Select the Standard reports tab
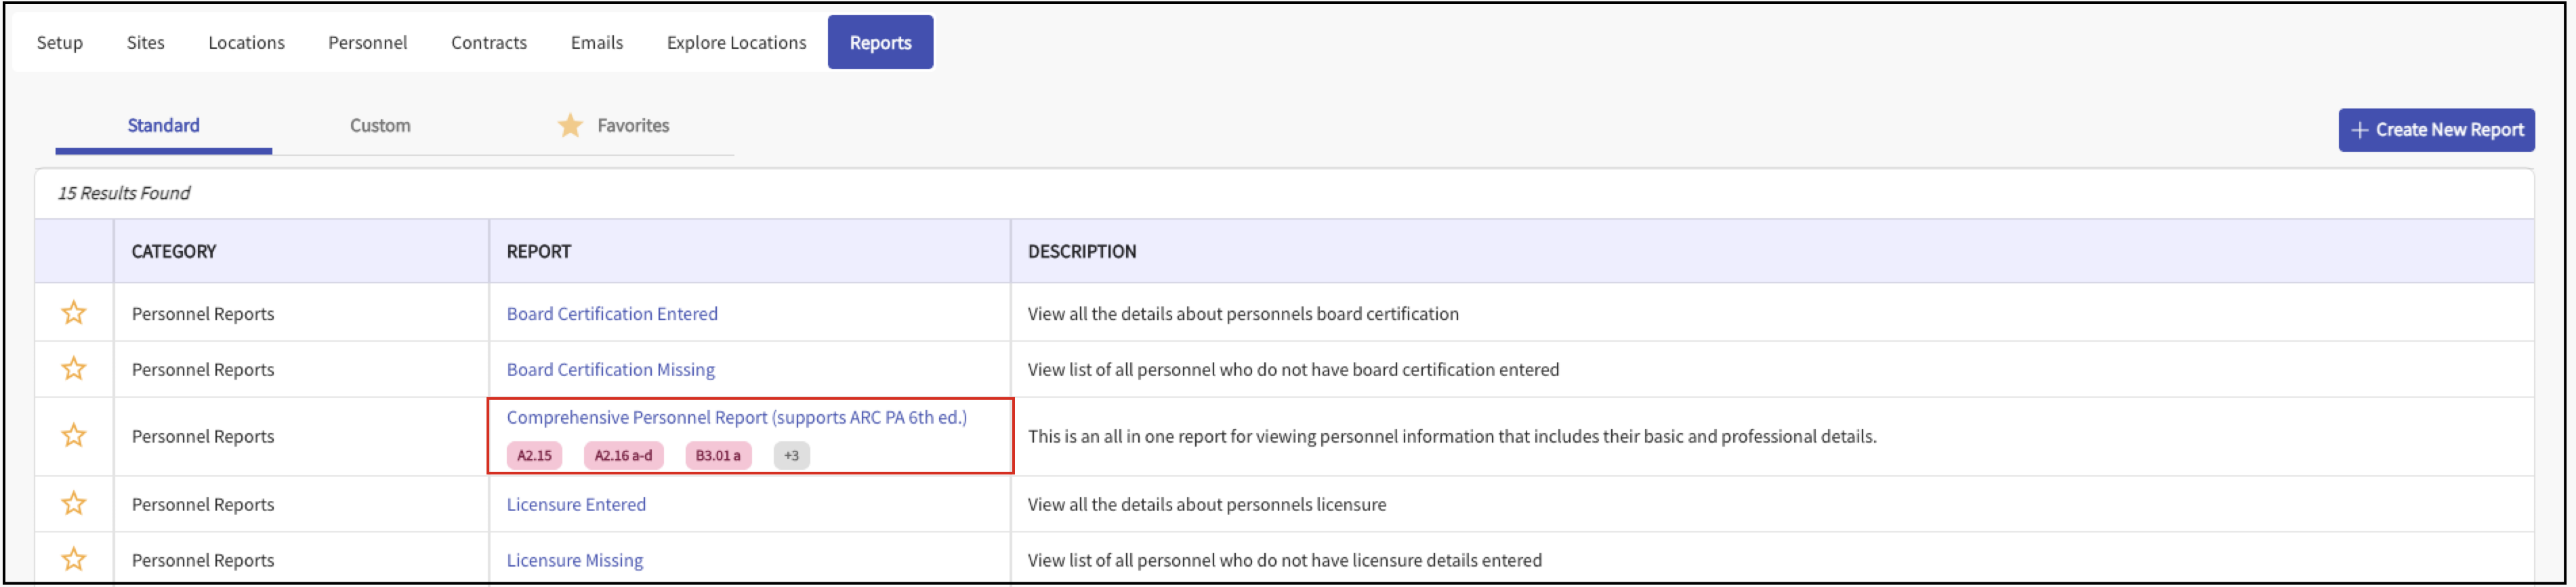 click(x=163, y=126)
